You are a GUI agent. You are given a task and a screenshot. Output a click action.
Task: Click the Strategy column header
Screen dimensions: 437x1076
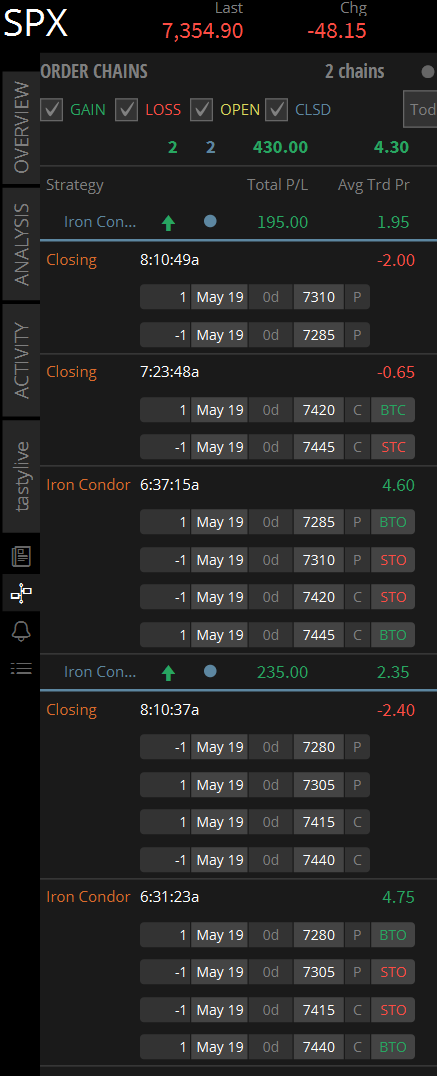click(x=75, y=185)
